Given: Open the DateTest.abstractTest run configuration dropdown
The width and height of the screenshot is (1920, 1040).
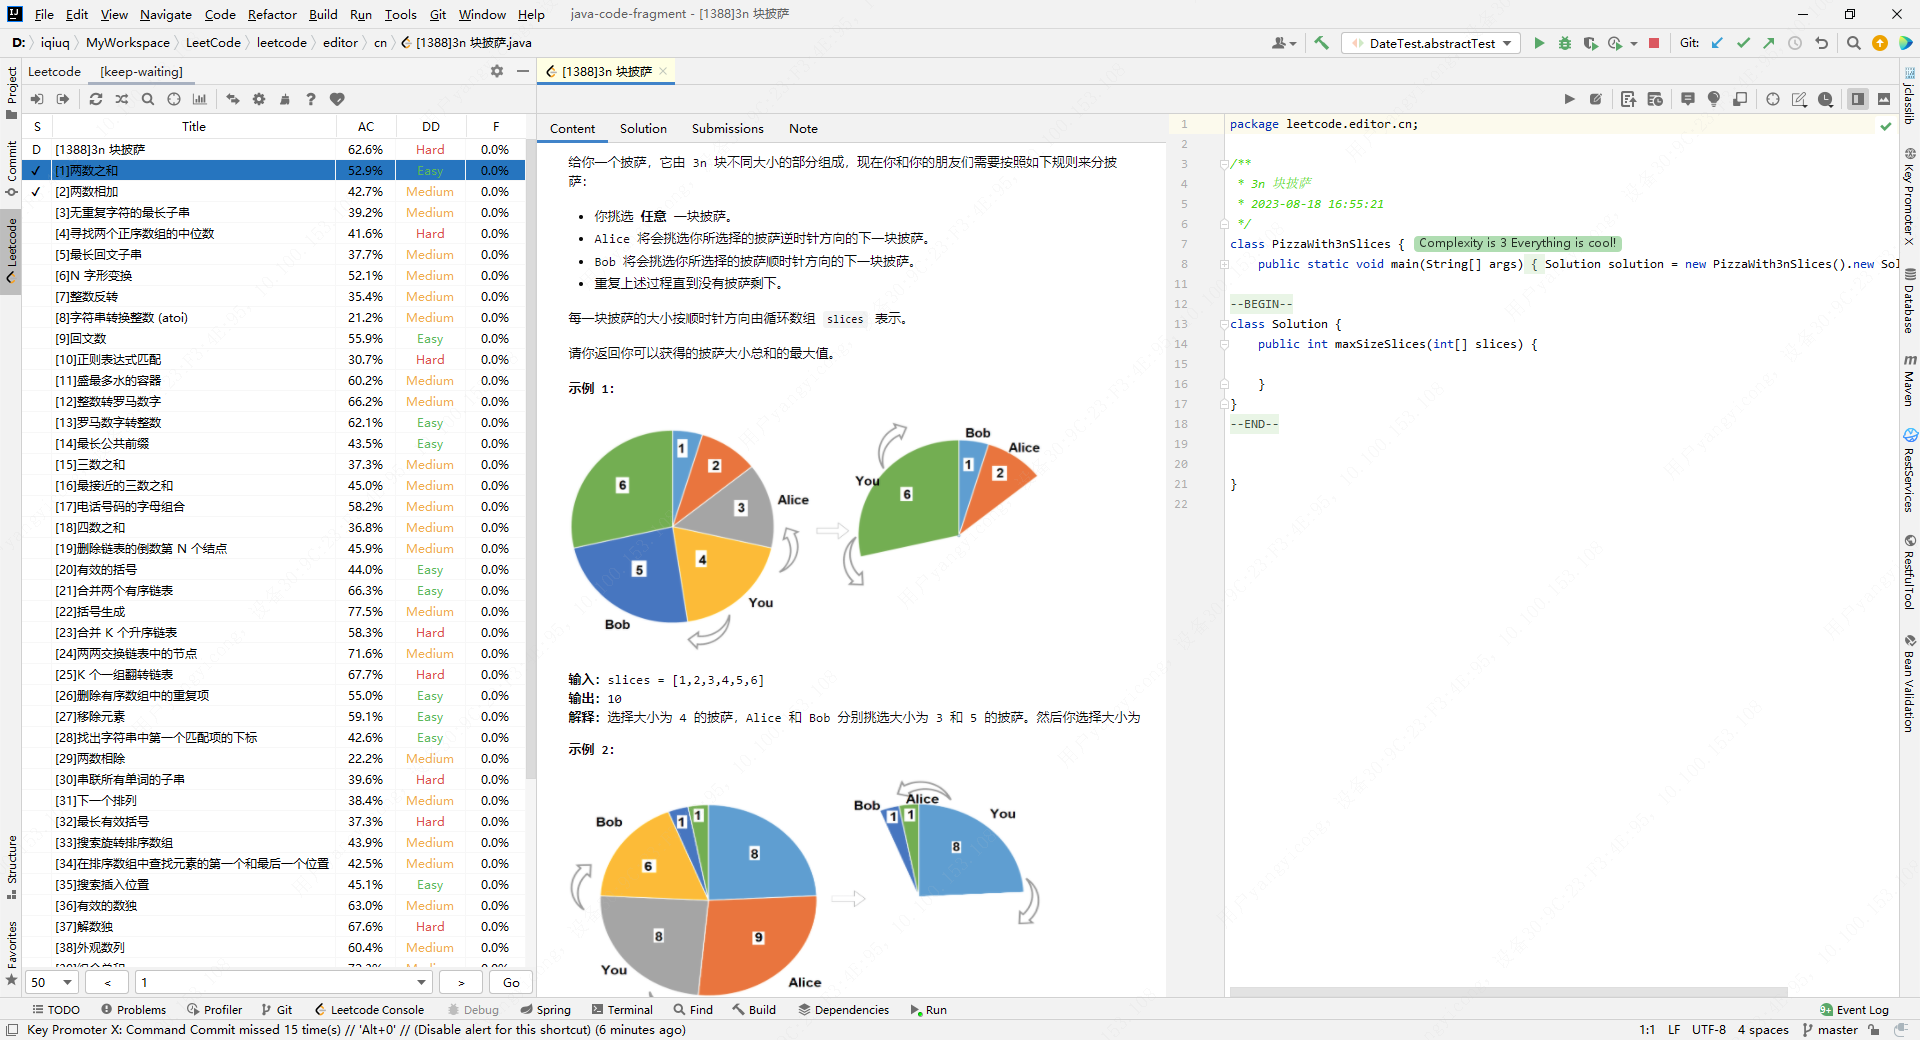Looking at the screenshot, I should (1430, 43).
